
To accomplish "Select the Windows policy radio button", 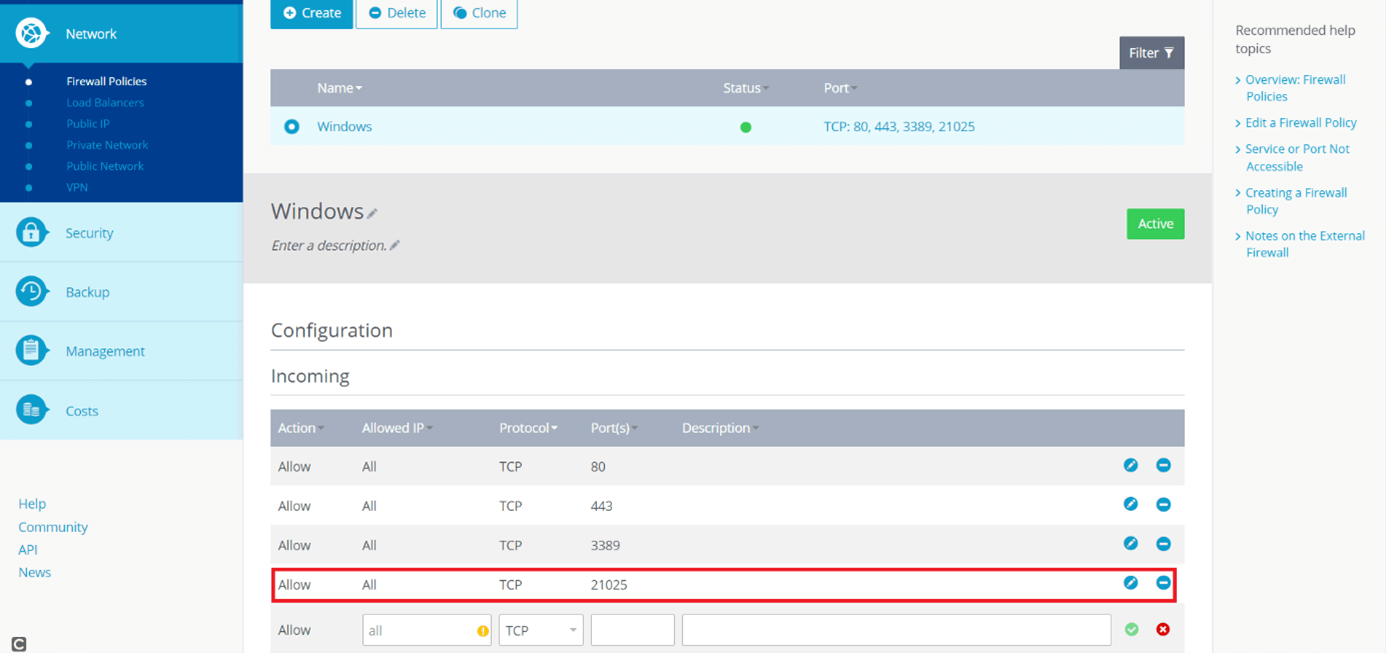I will click(291, 126).
